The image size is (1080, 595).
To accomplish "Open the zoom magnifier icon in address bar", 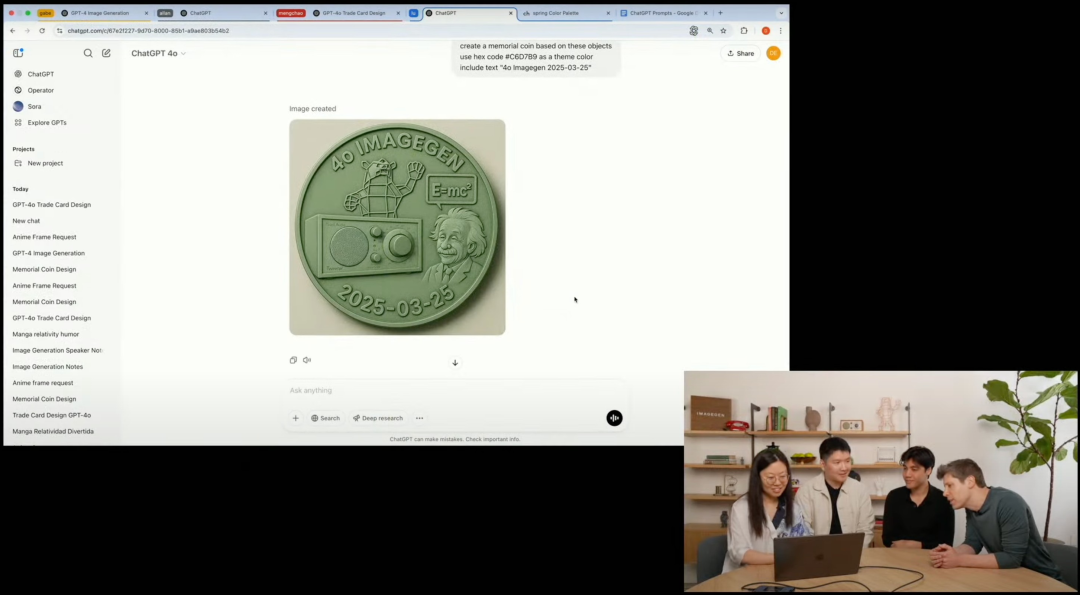I will tap(709, 31).
